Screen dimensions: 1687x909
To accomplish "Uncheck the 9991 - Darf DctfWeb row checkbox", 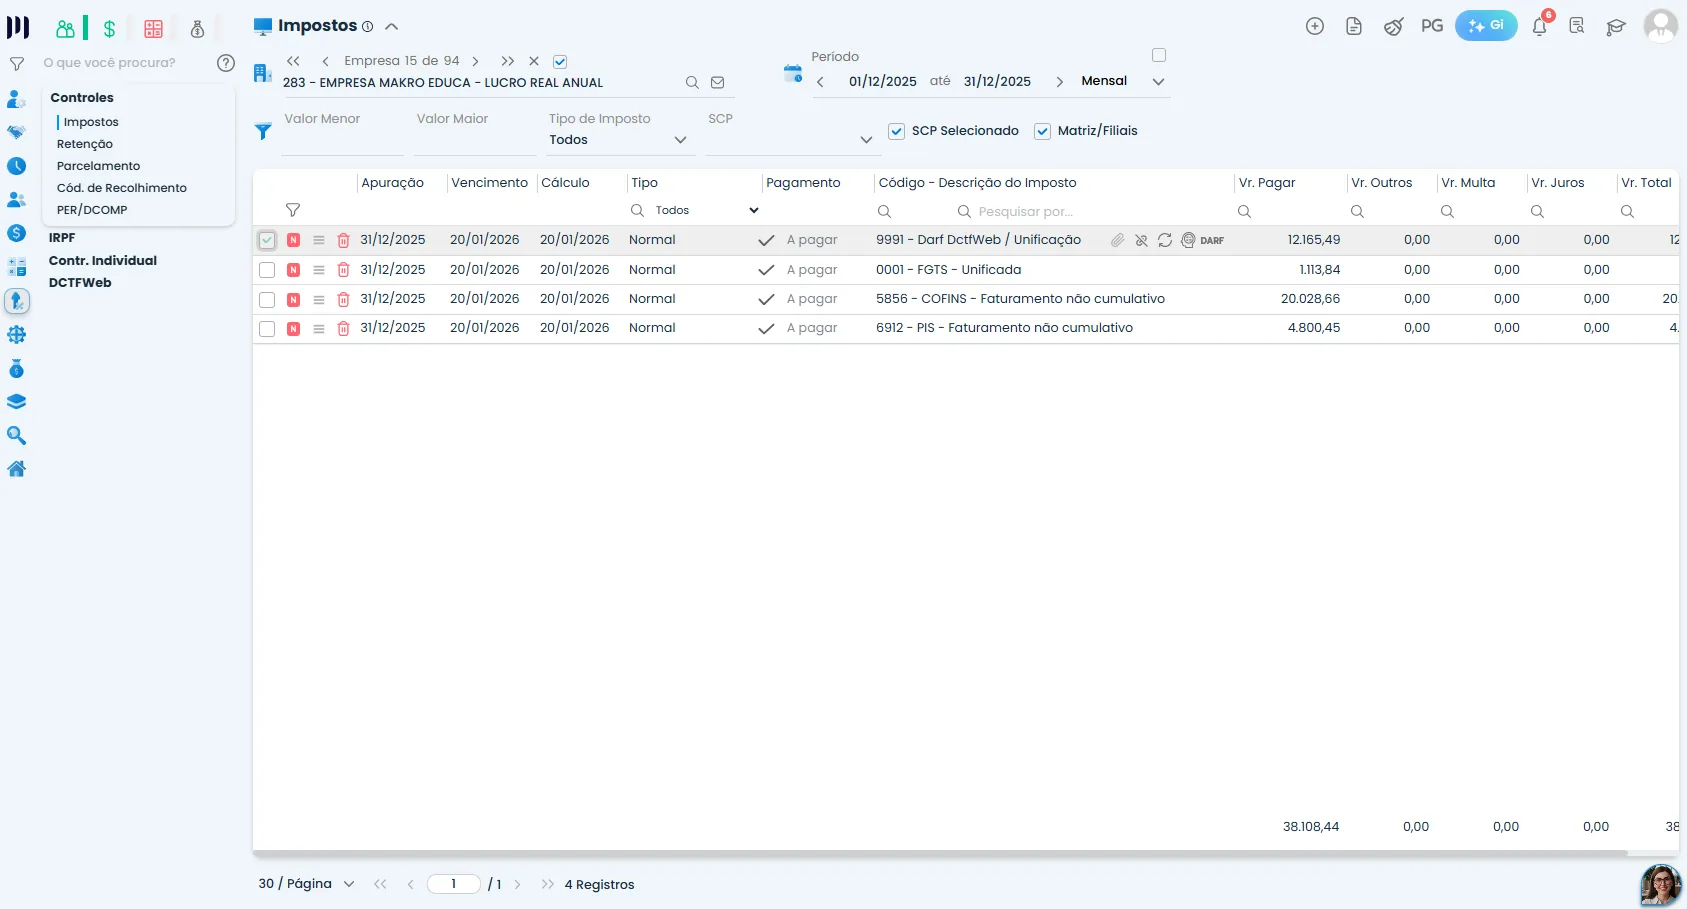I will point(267,240).
